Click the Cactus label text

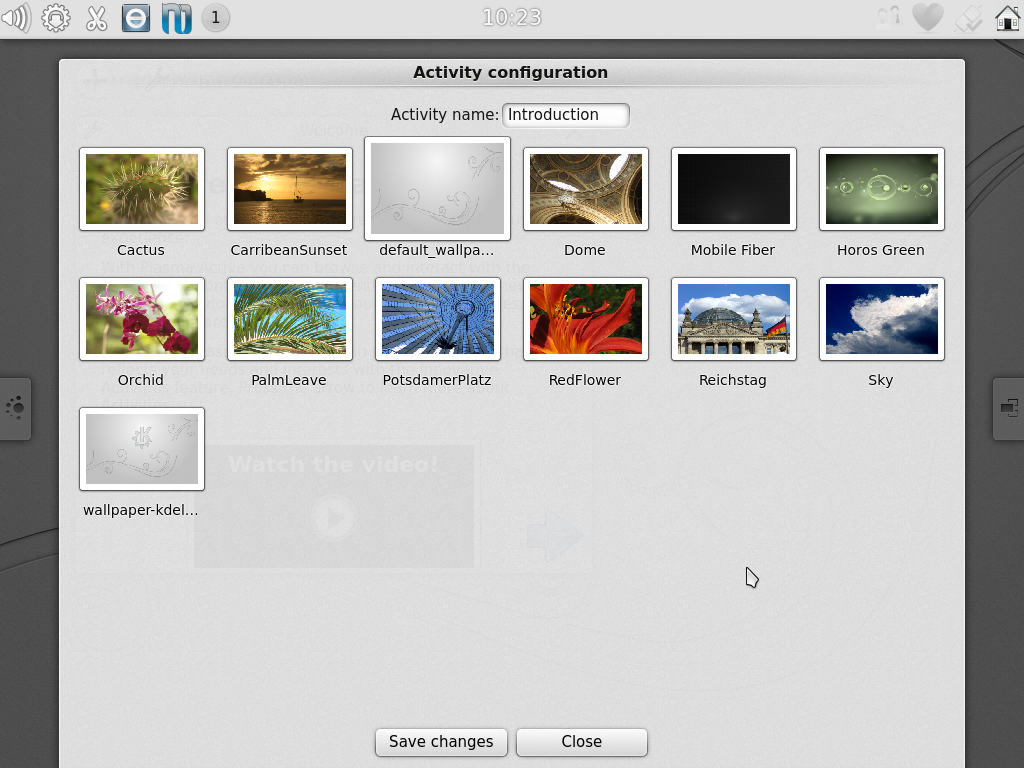pos(141,250)
